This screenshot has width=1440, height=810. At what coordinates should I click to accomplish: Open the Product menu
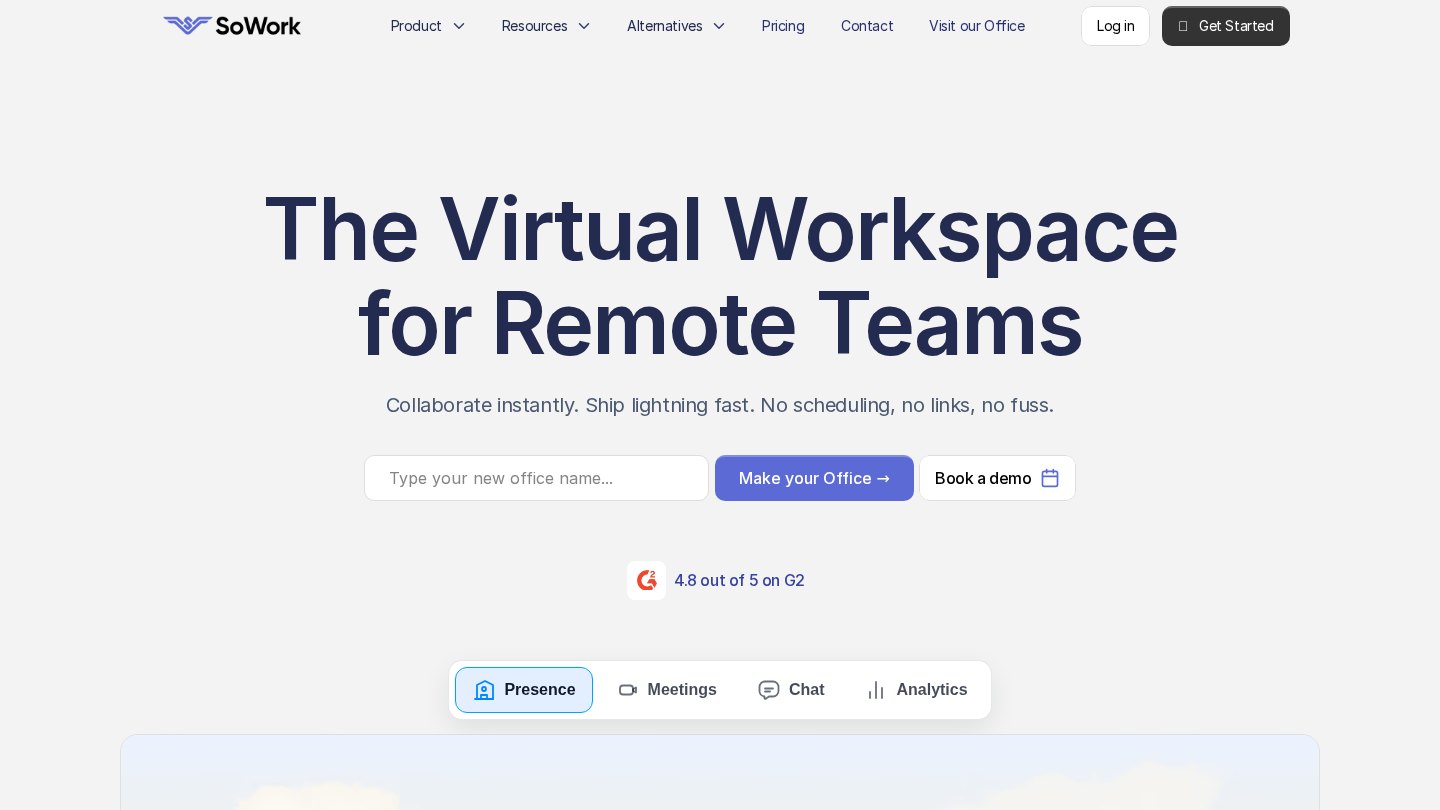point(428,26)
